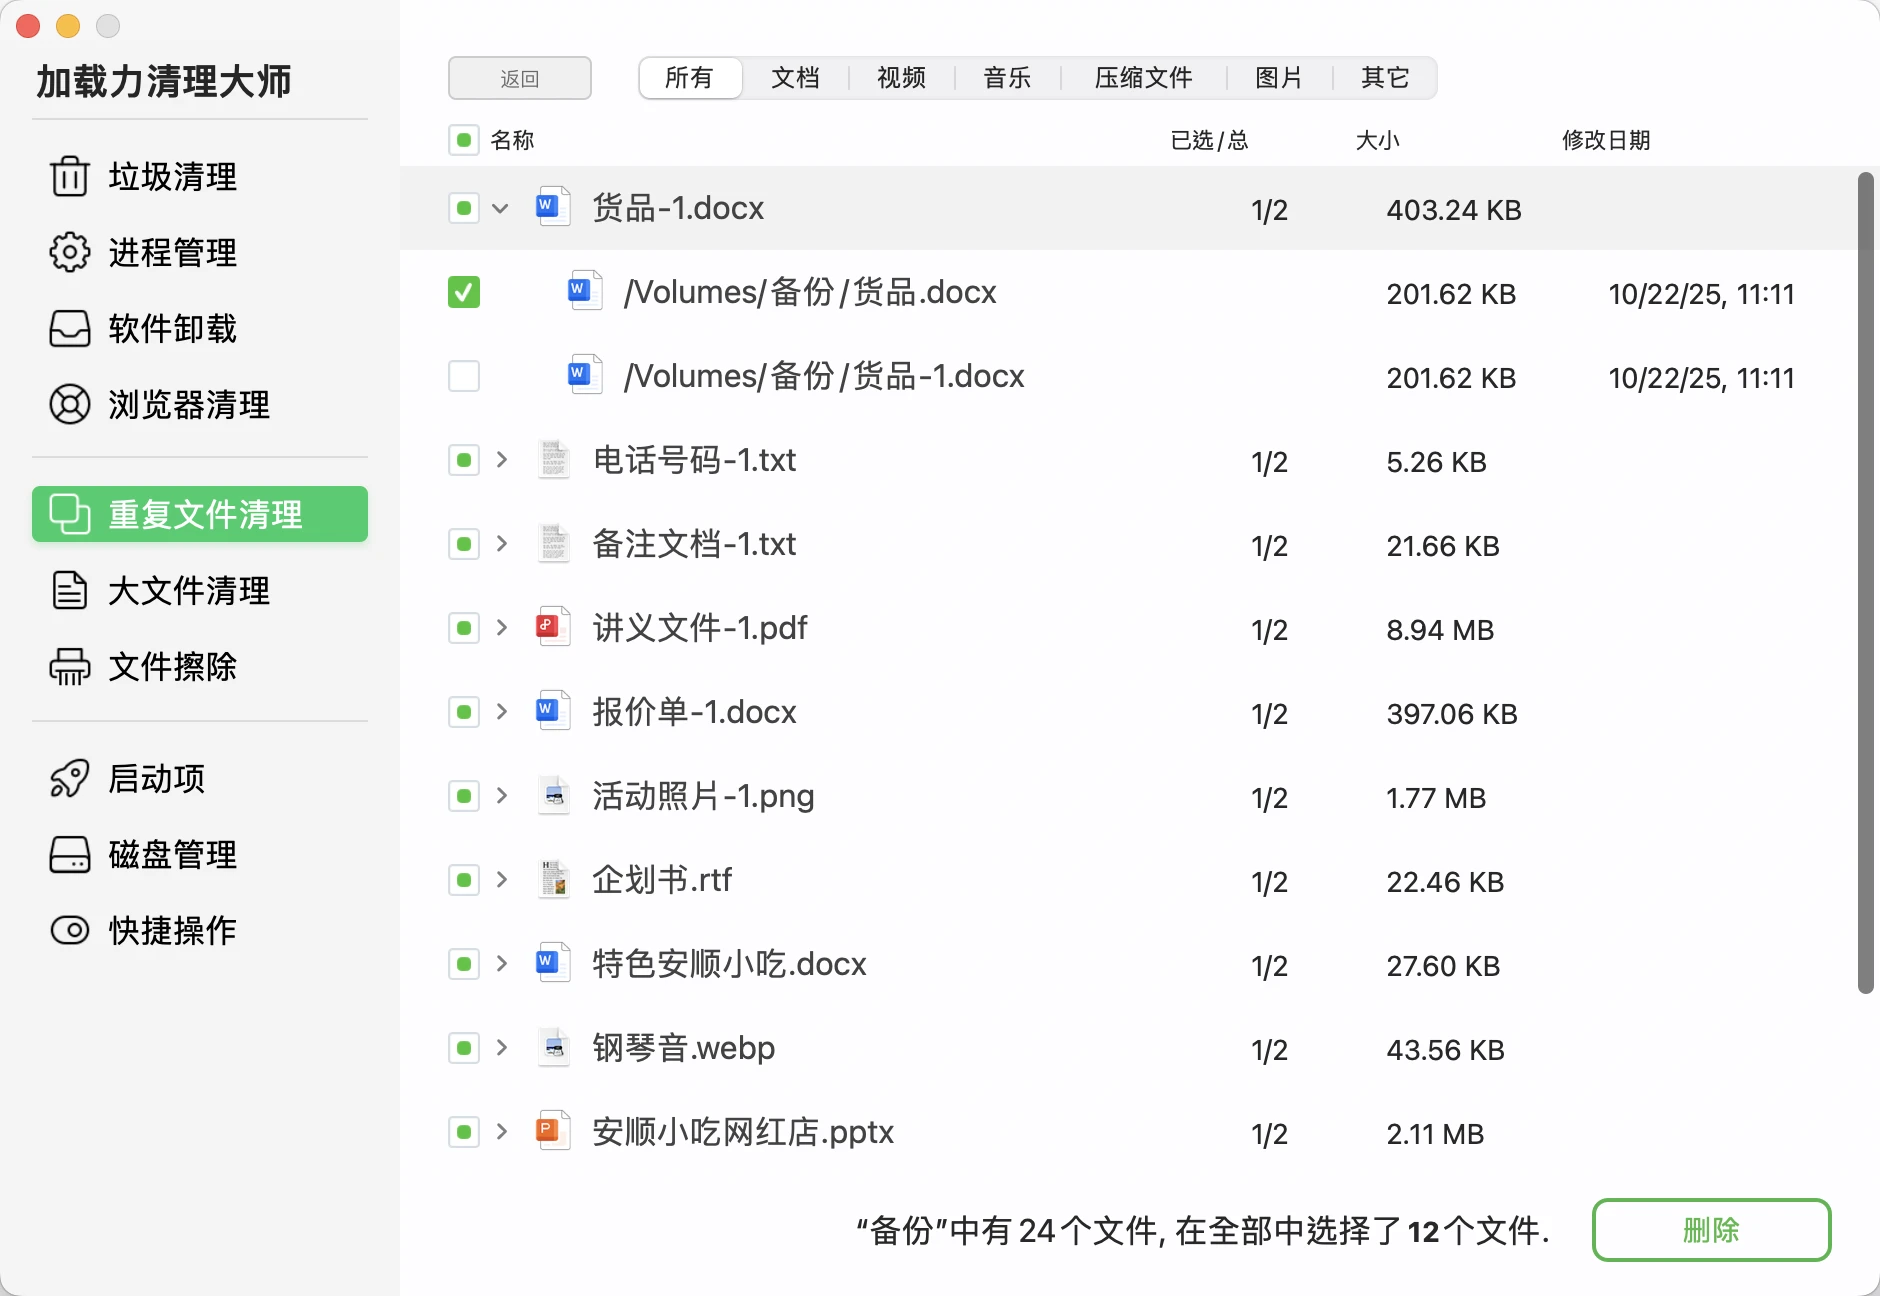Switch to the 视频 filter tab
1880x1296 pixels.
point(899,77)
